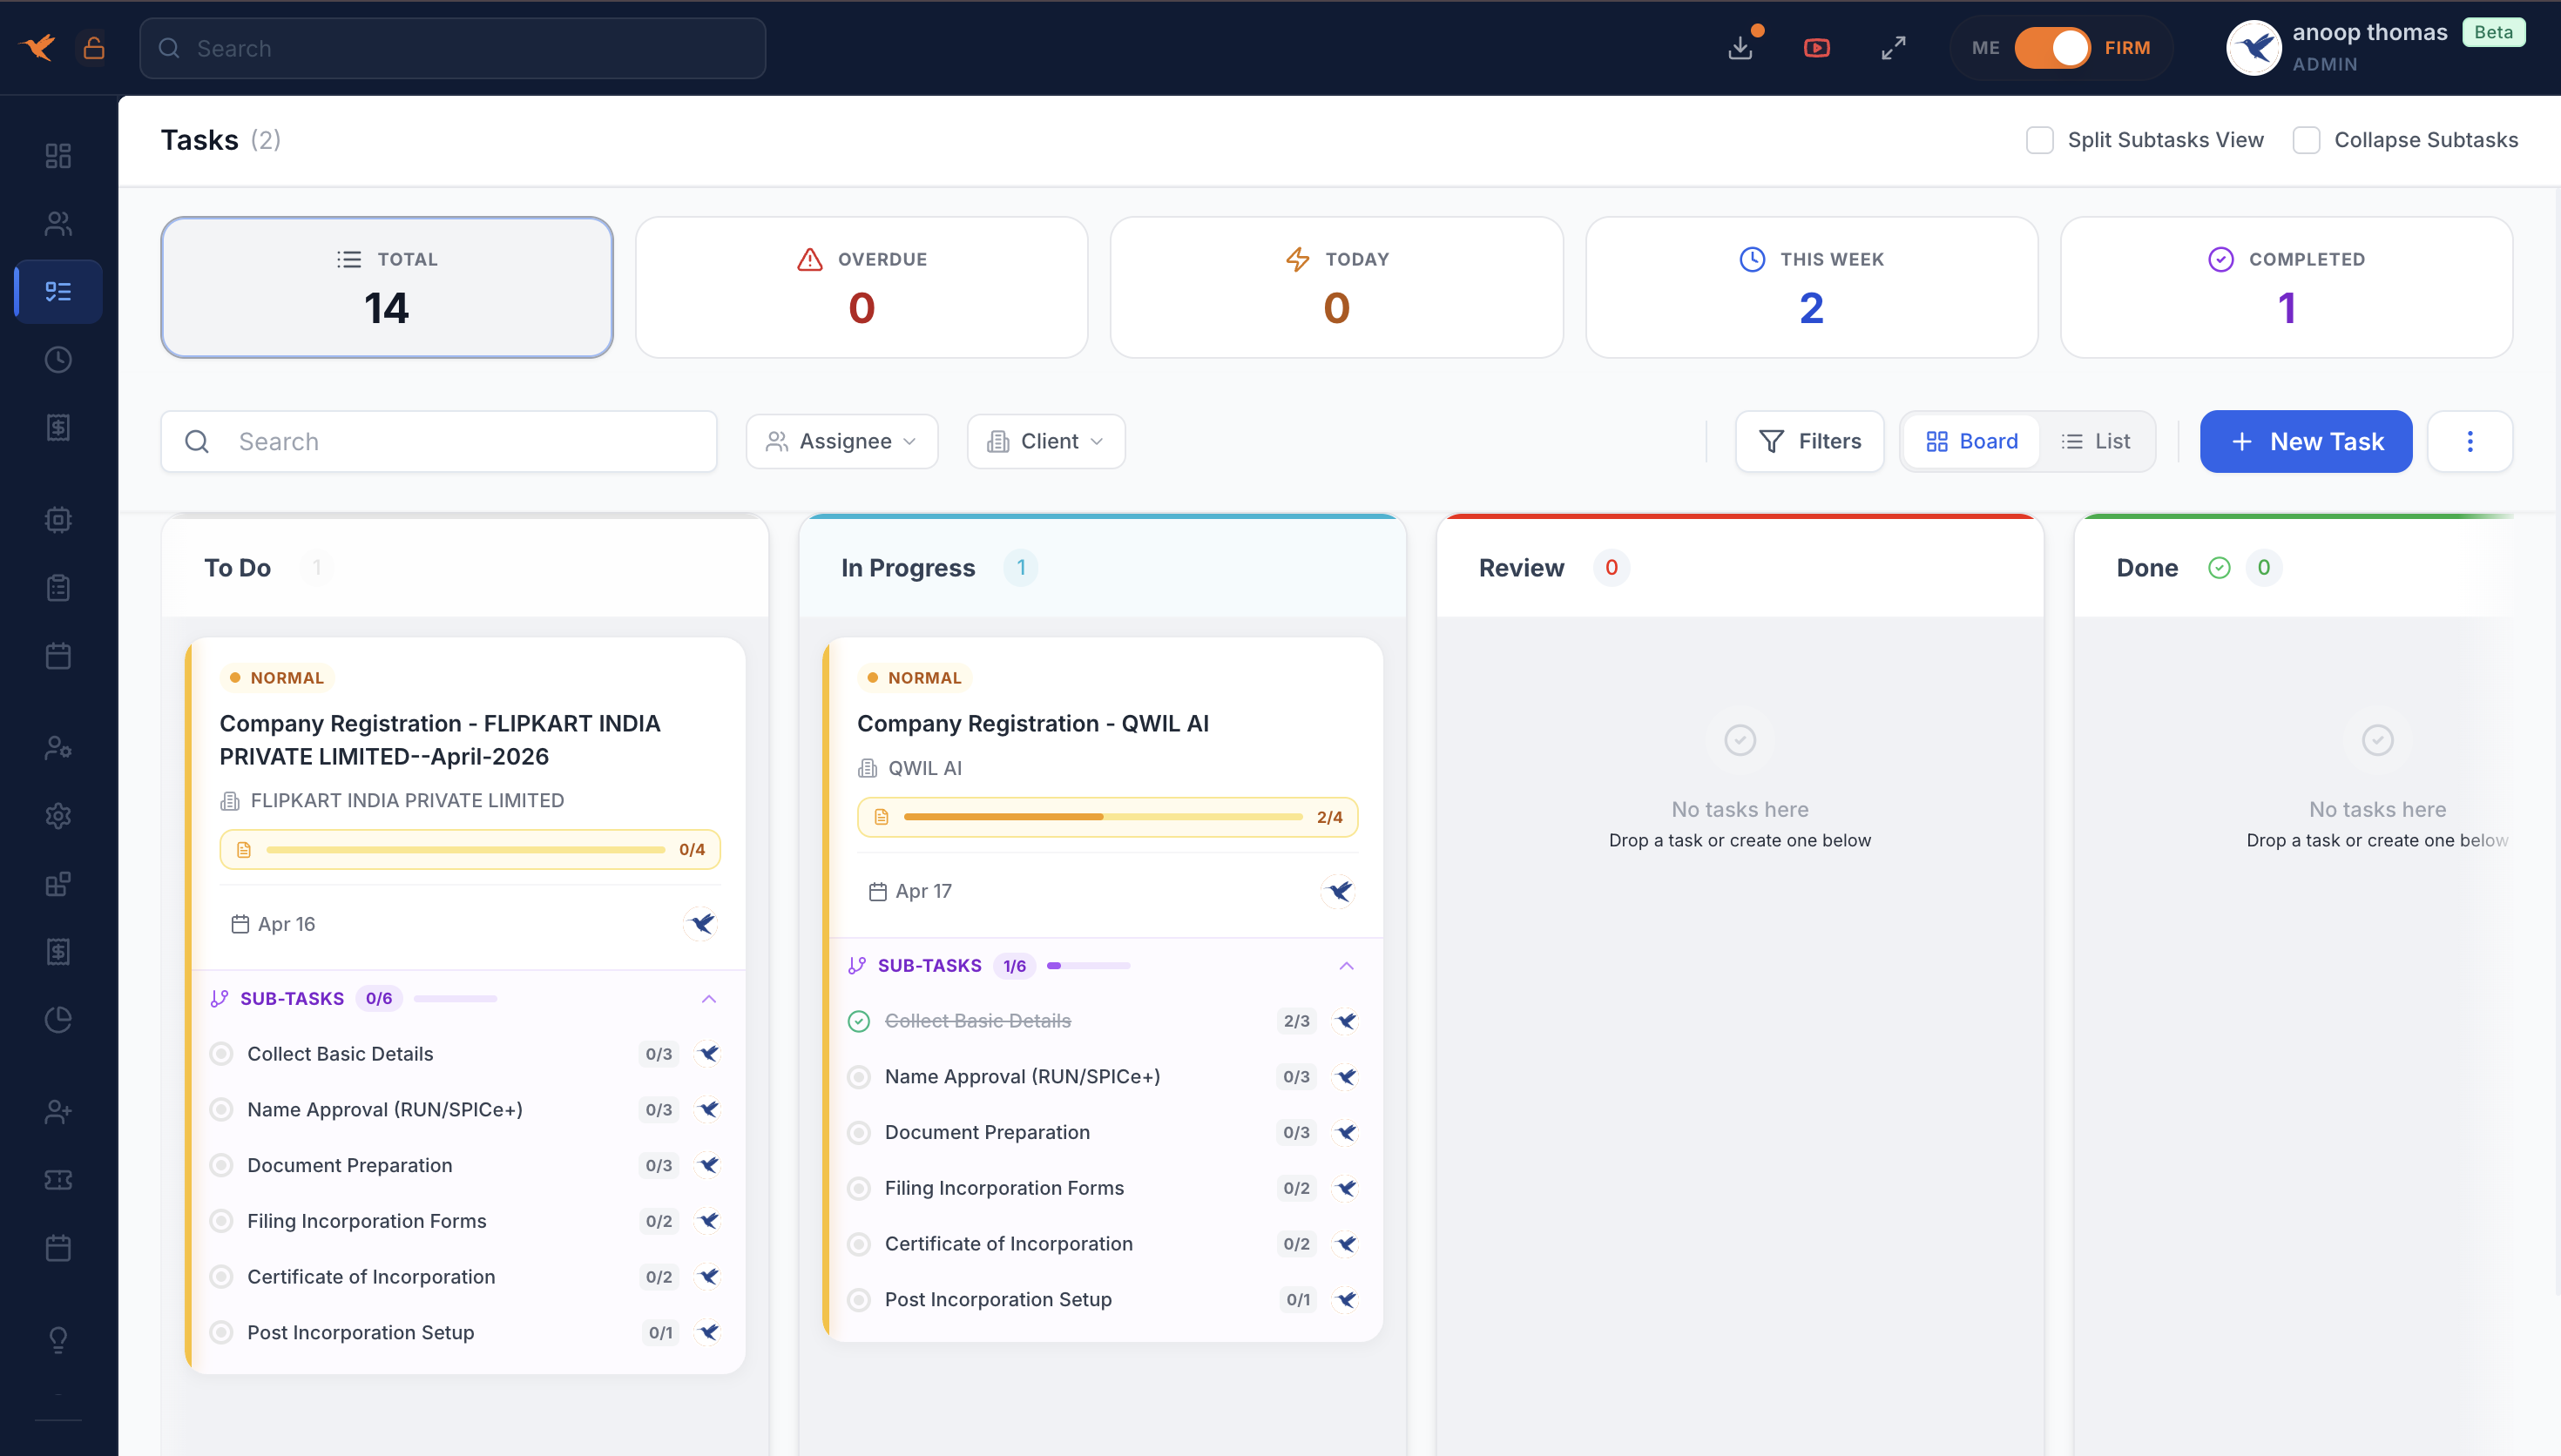
Task: Open the reports pie chart icon in sidebar
Action: tap(57, 1019)
